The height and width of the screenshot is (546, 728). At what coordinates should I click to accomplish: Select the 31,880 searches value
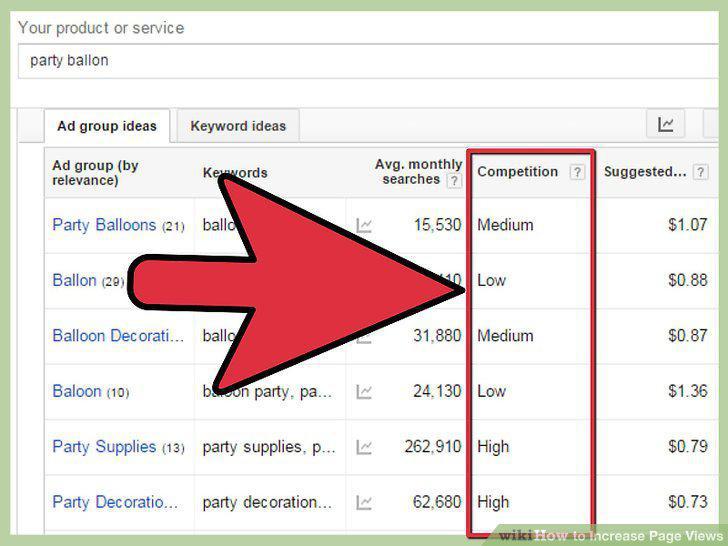[x=437, y=336]
